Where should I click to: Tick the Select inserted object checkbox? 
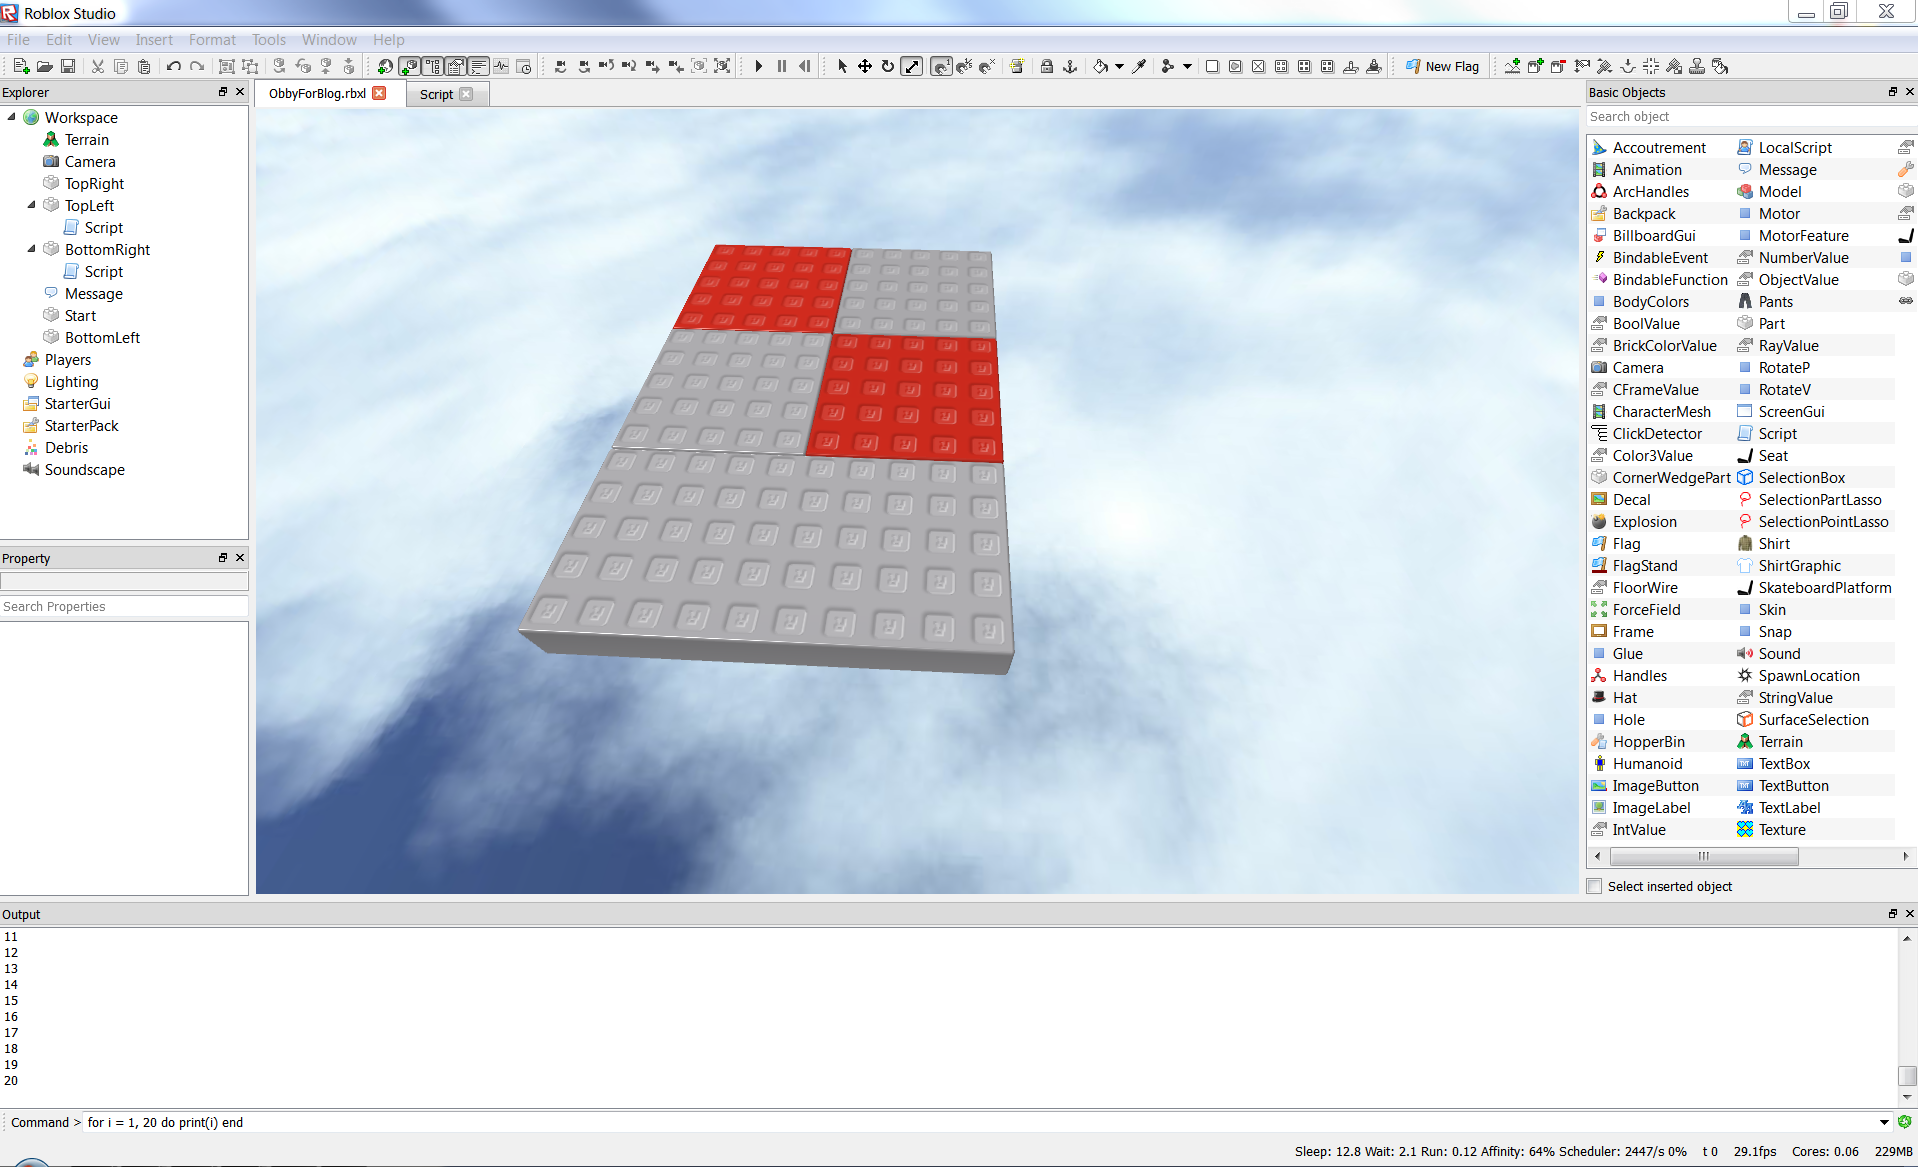click(x=1595, y=886)
